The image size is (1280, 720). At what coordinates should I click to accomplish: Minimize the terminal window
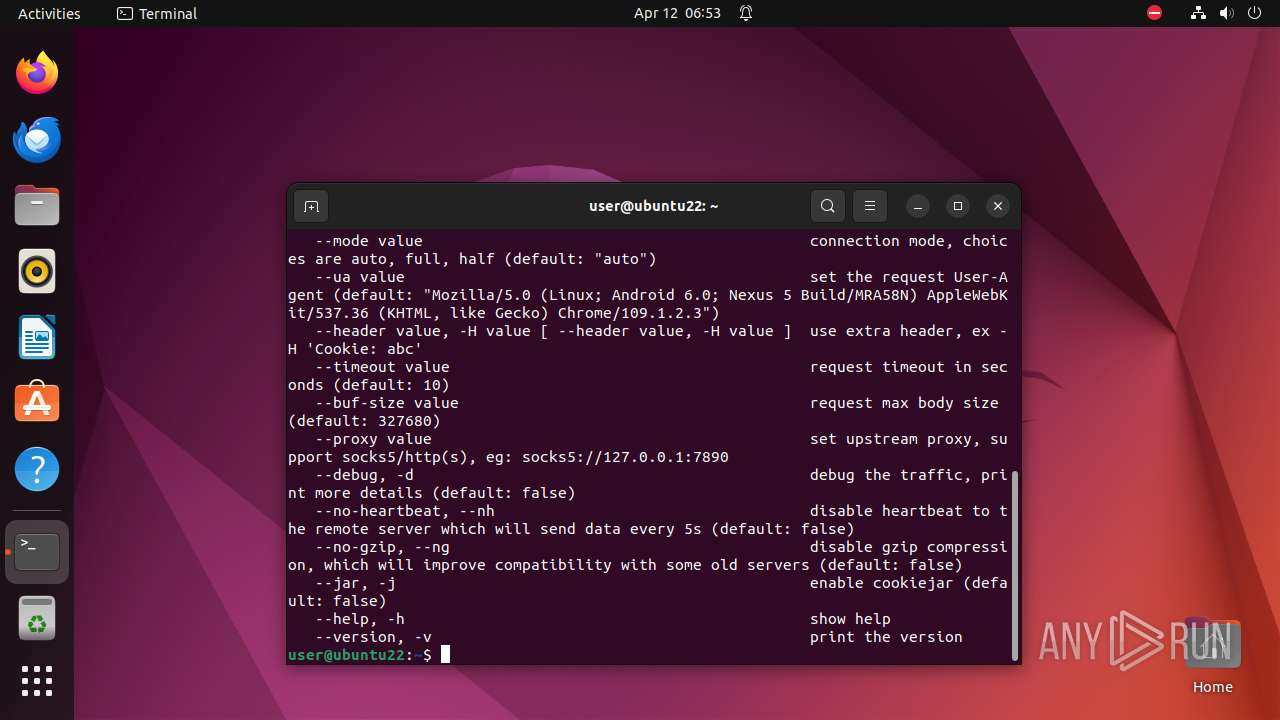coord(918,206)
